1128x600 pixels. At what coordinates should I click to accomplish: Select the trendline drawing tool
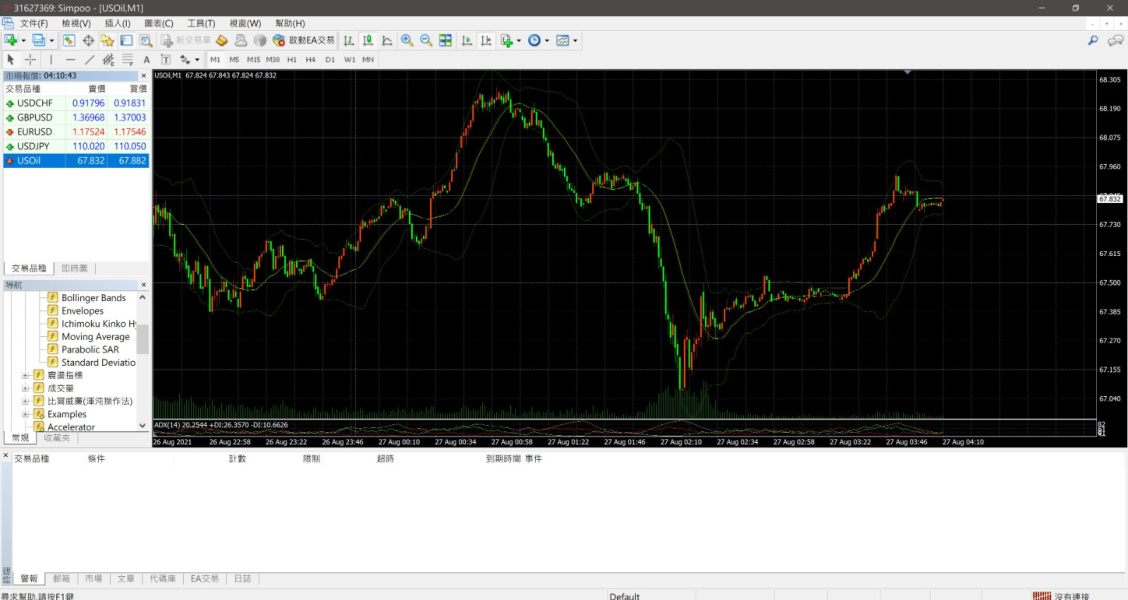tap(89, 60)
